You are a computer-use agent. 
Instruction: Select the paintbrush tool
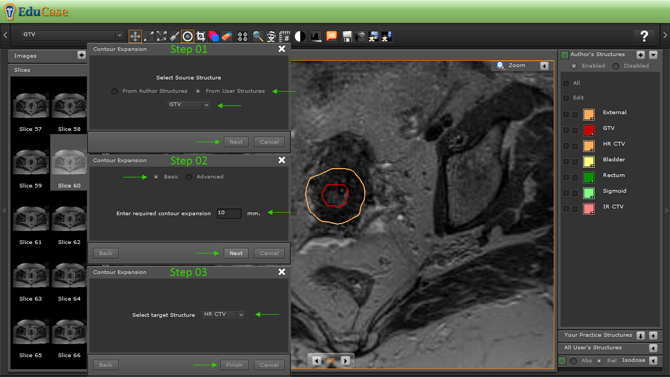click(x=174, y=36)
